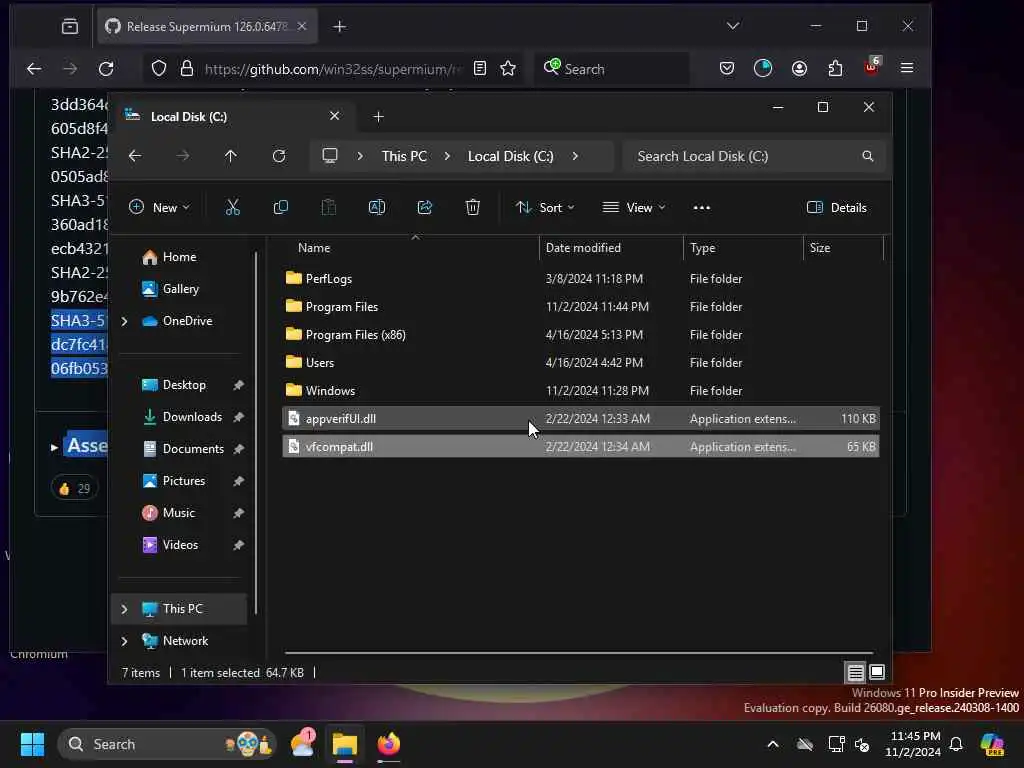Click the Copy icon in Explorer toolbar

click(281, 208)
